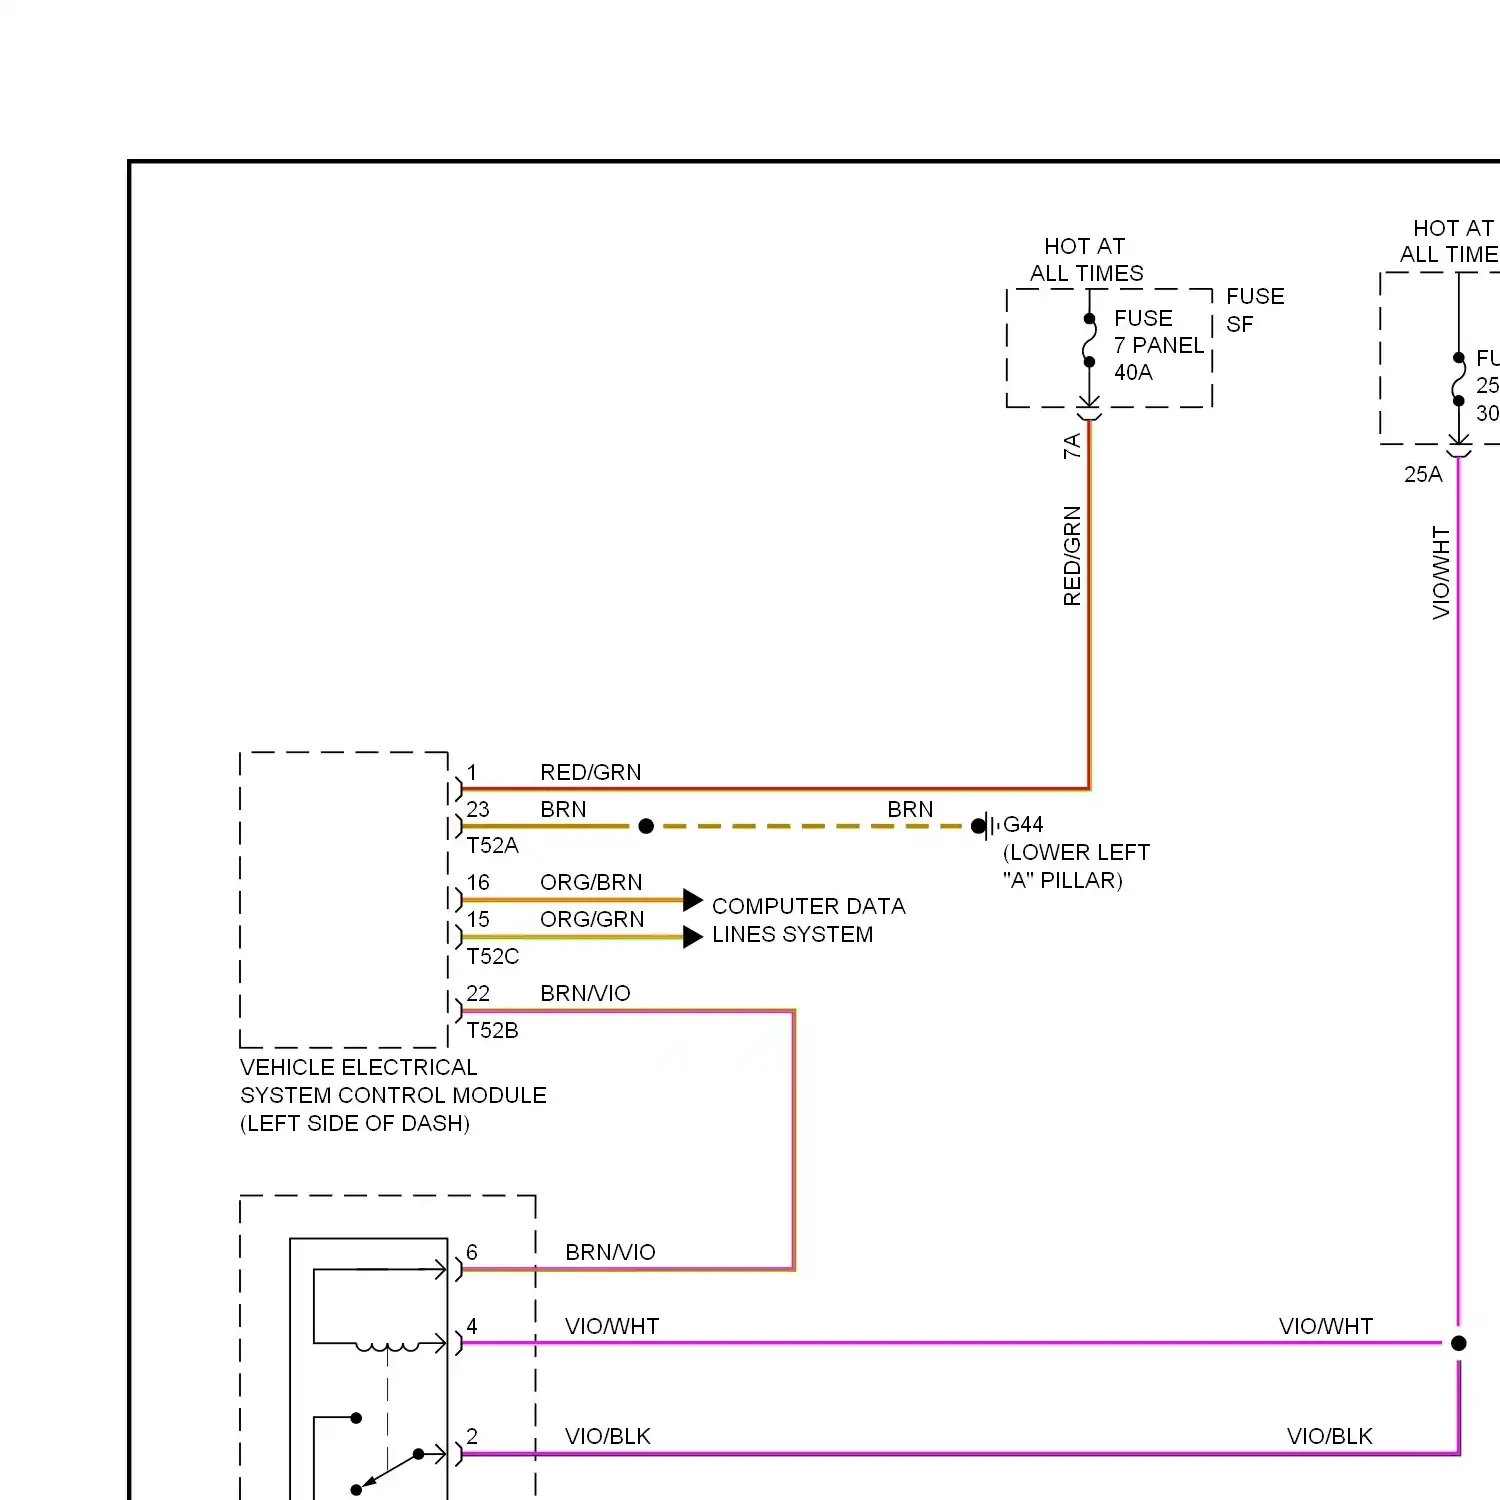Click pin number "15" on T52C
1500x1500 pixels.
[478, 919]
